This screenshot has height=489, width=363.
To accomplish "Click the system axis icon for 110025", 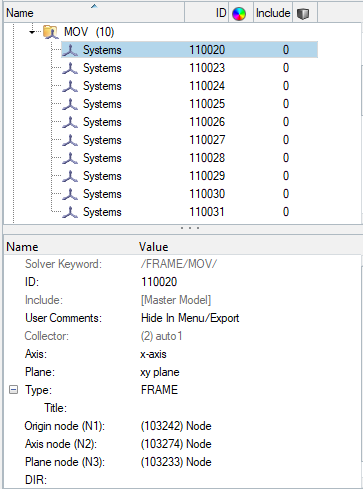I will [70, 104].
